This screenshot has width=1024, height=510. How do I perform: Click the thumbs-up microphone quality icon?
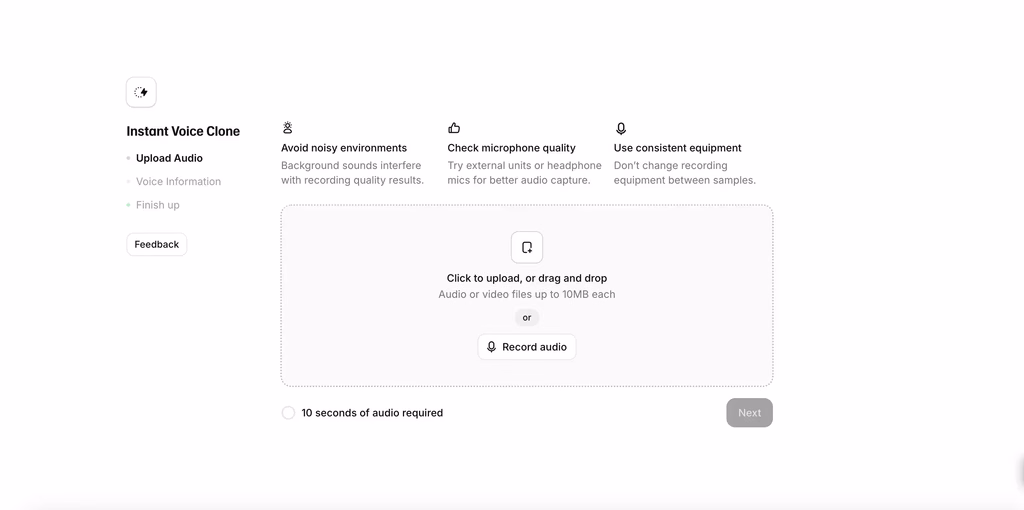[x=454, y=128]
